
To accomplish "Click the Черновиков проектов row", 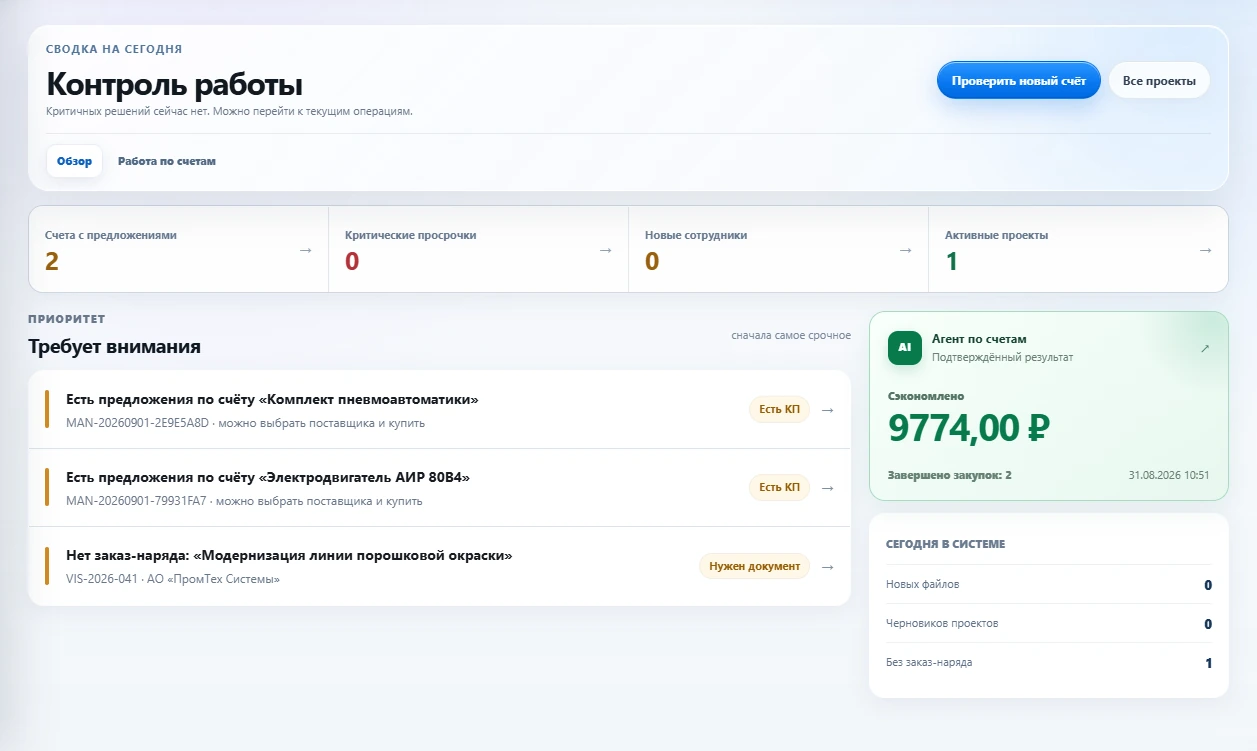I will [x=1048, y=623].
